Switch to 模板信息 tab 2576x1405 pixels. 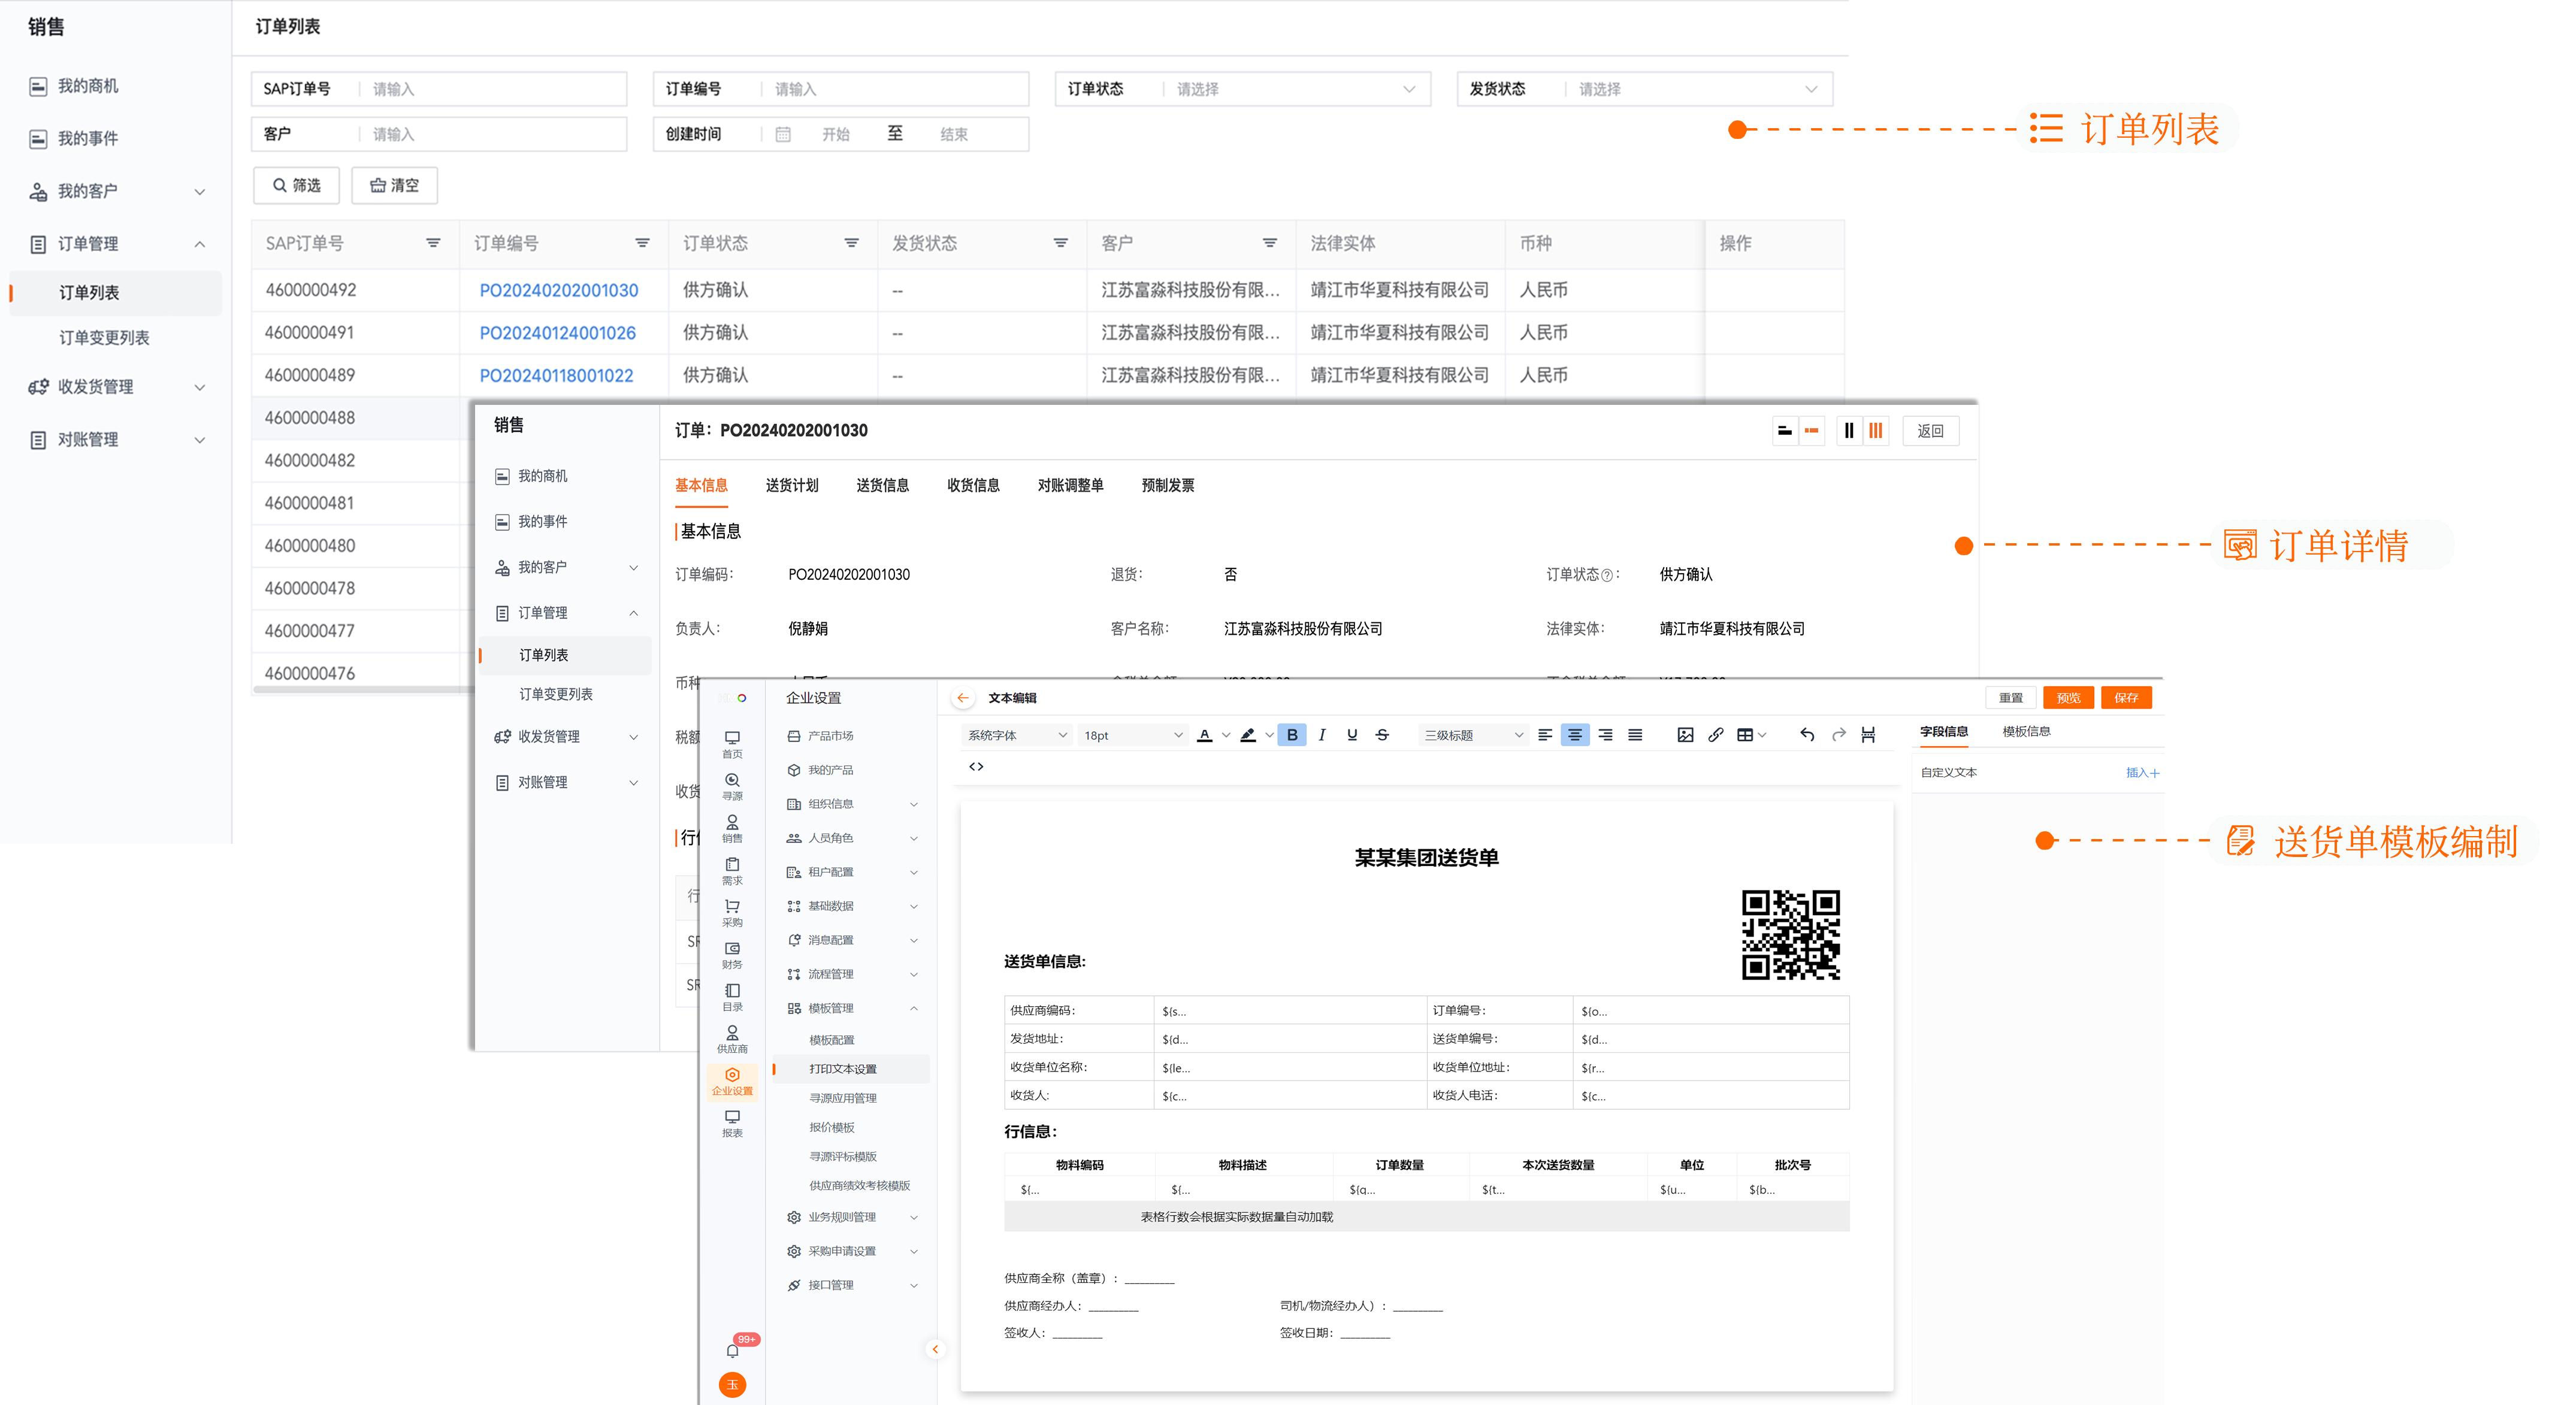[2026, 732]
